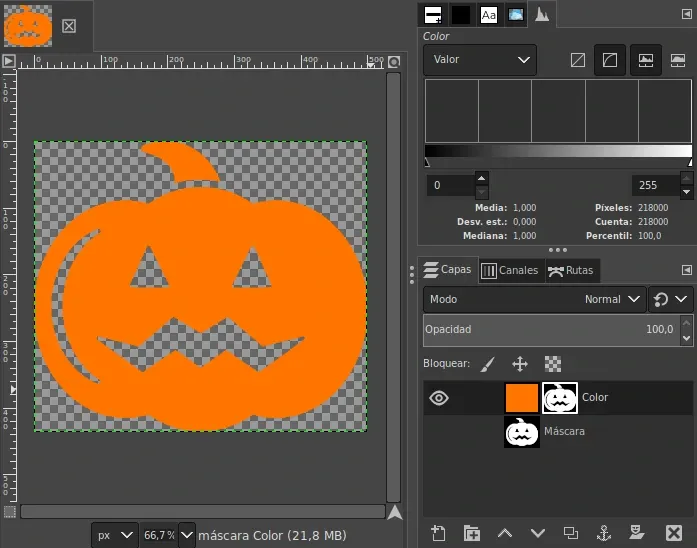Click the linear histogram icon
This screenshot has height=548, width=697.
(x=577, y=60)
